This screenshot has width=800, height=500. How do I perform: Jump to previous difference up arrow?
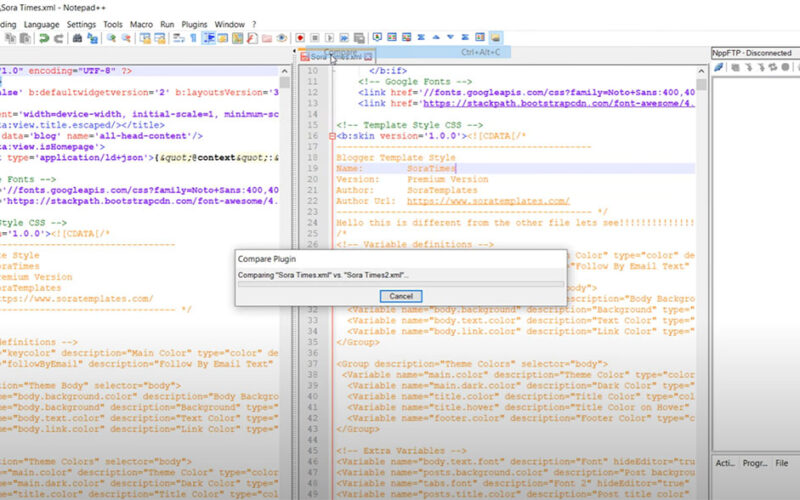point(436,38)
